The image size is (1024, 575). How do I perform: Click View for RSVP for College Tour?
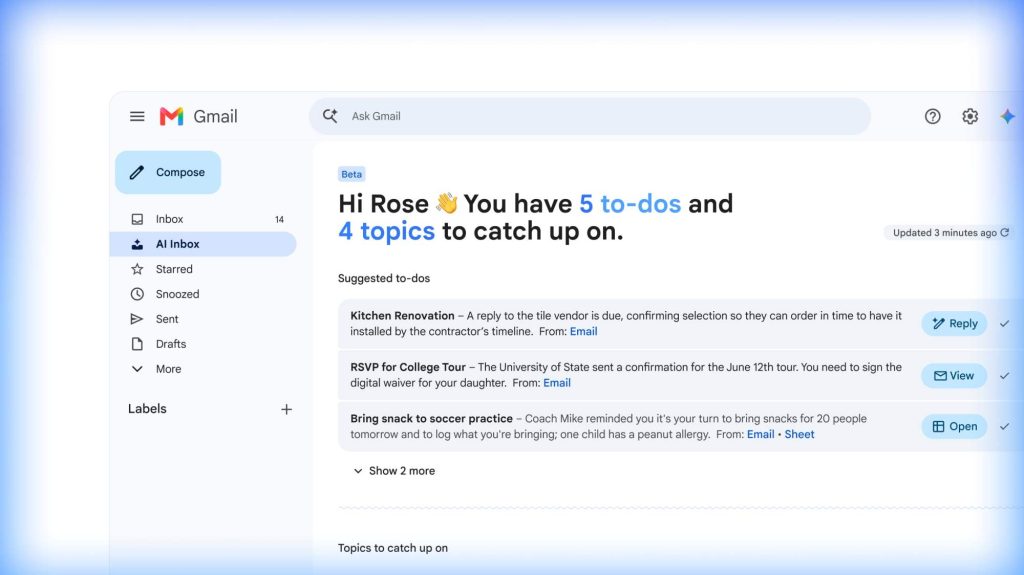(954, 376)
